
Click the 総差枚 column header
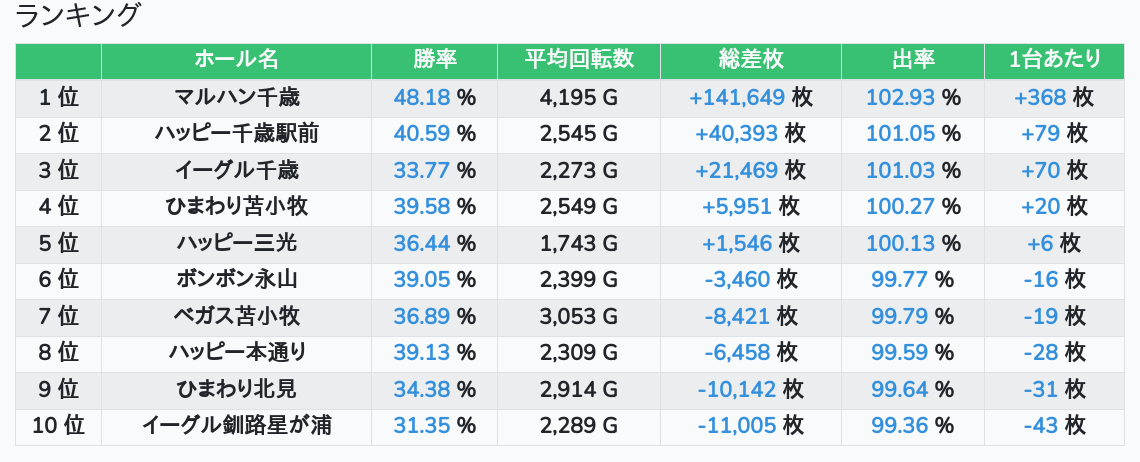click(751, 60)
